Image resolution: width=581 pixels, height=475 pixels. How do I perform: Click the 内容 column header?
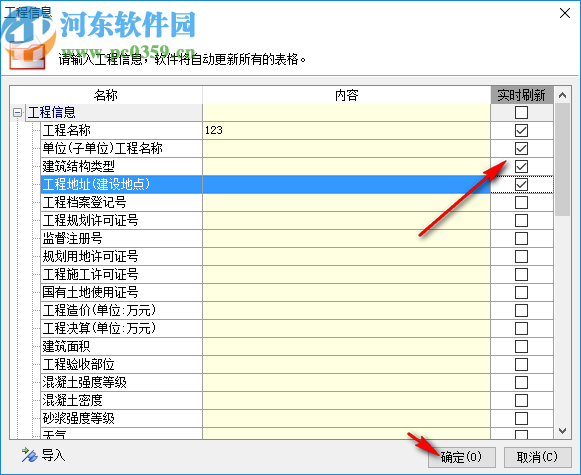(x=346, y=95)
